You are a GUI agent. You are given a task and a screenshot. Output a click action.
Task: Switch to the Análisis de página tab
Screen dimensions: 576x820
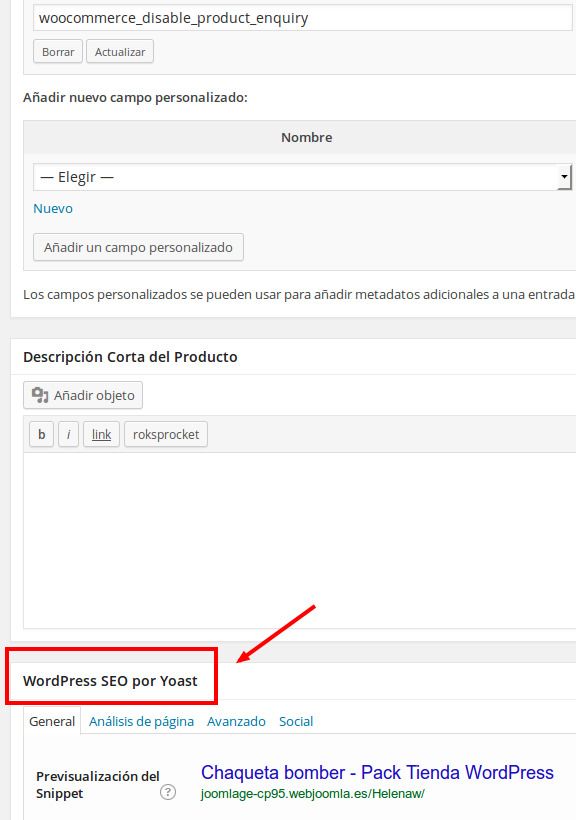pyautogui.click(x=141, y=721)
